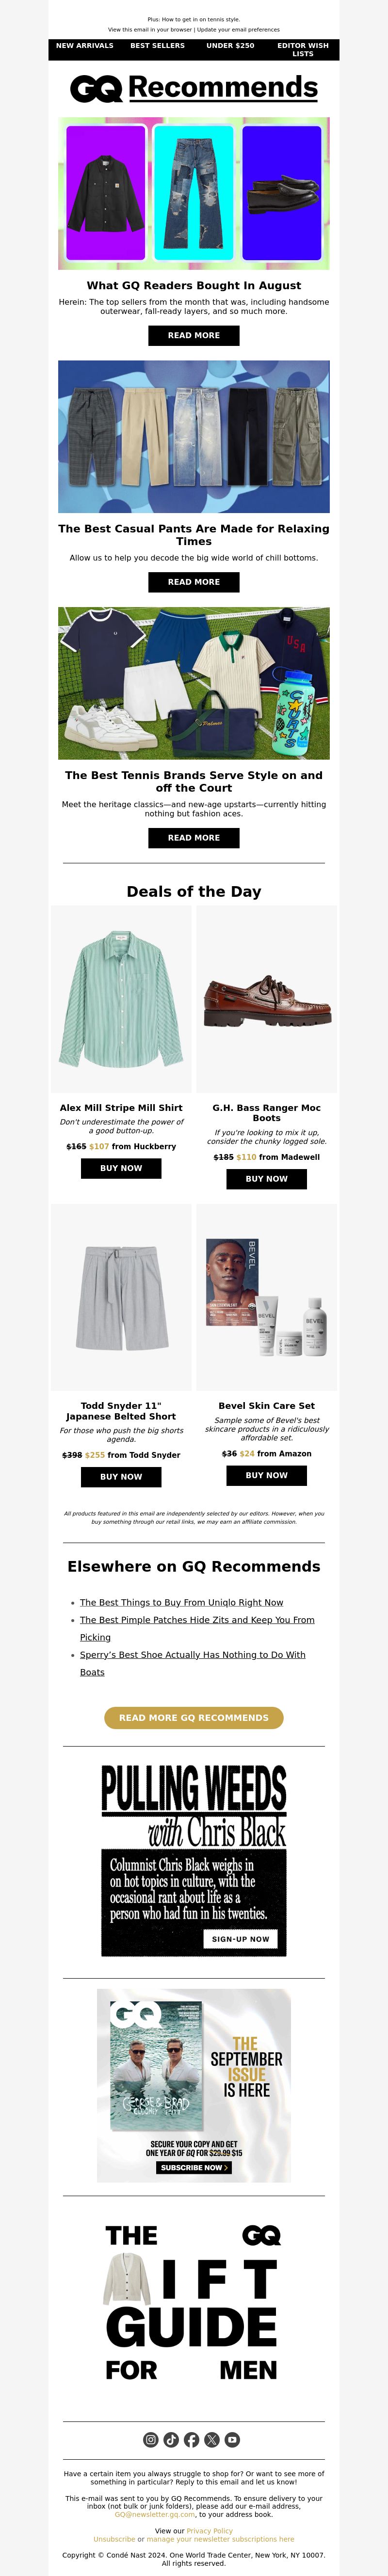This screenshot has height=2576, width=388.
Task: Open the X social icon
Action: point(212,2439)
